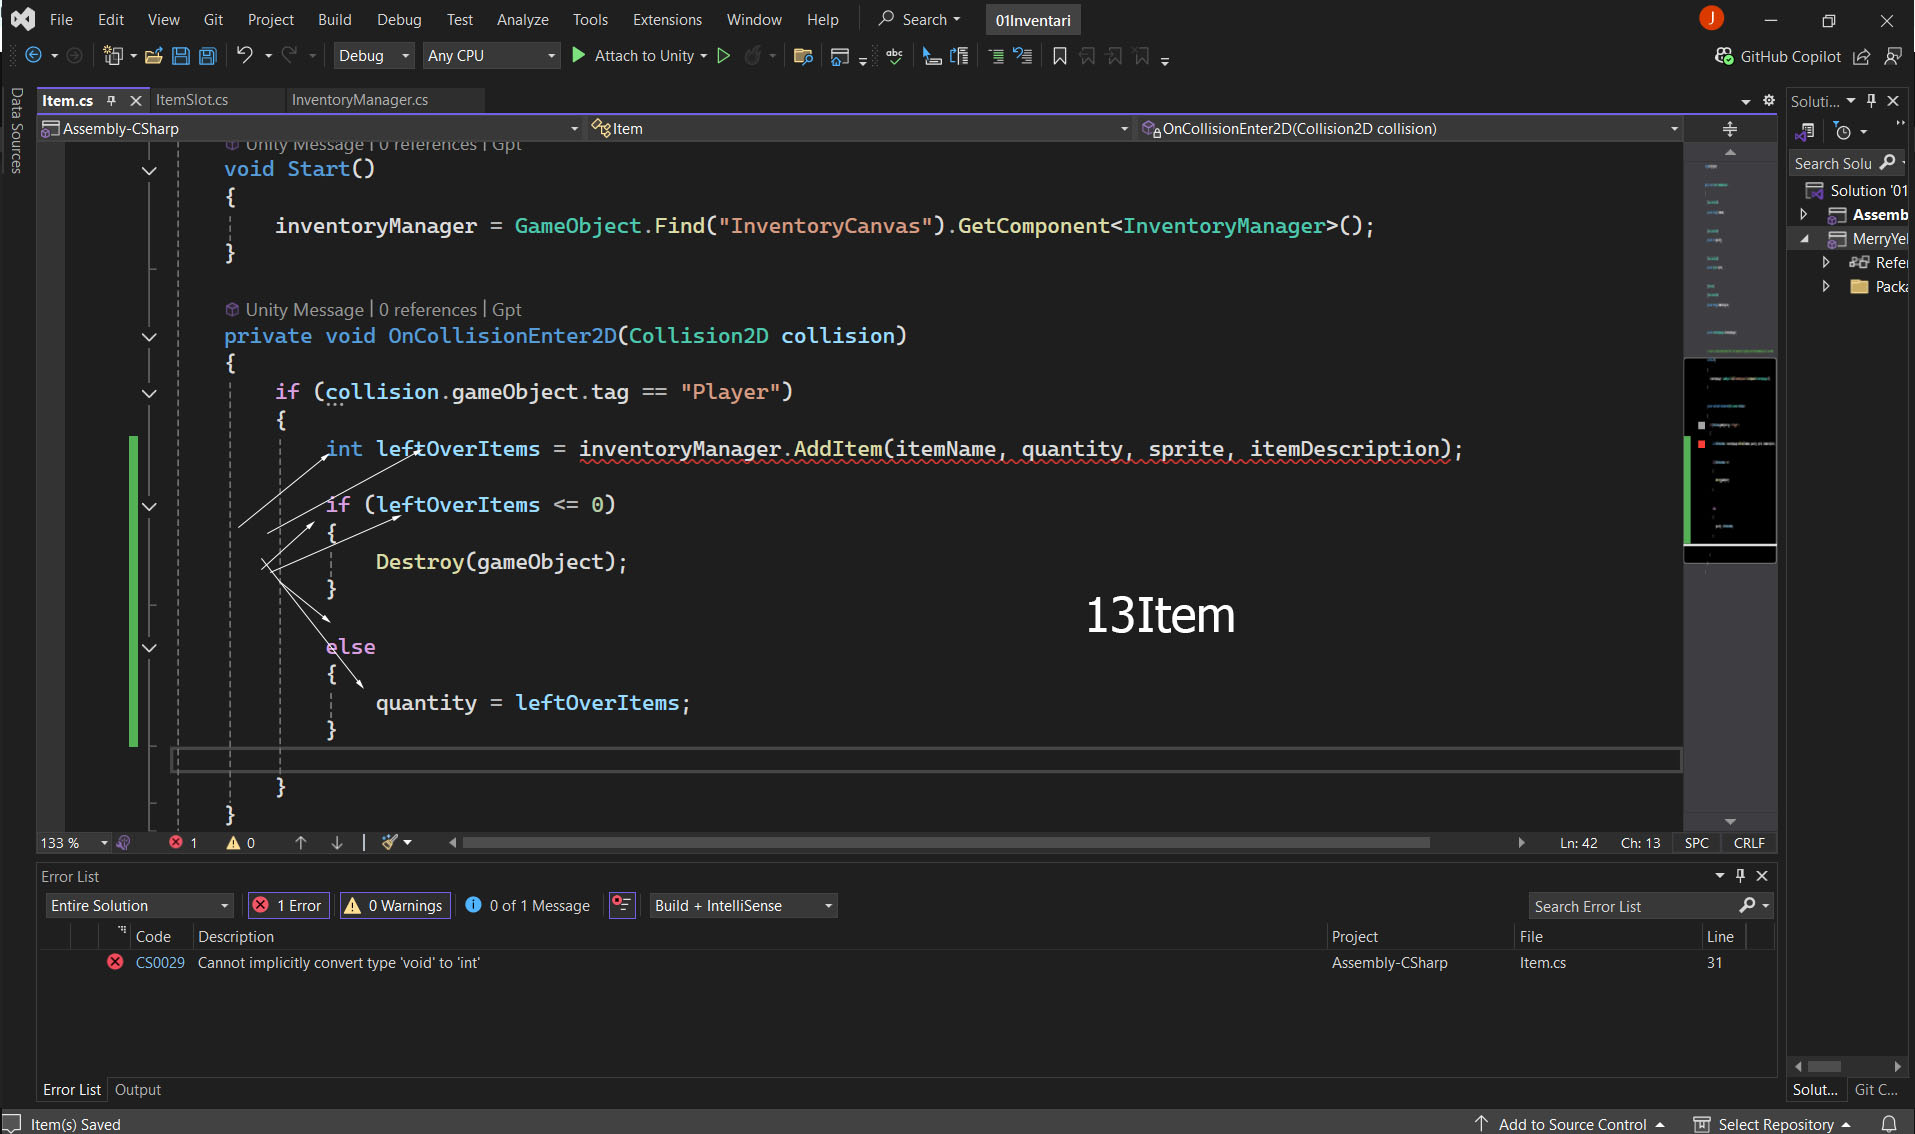Toggle the 0 Warnings filter
Viewport: 1915px width, 1134px height.
point(395,905)
